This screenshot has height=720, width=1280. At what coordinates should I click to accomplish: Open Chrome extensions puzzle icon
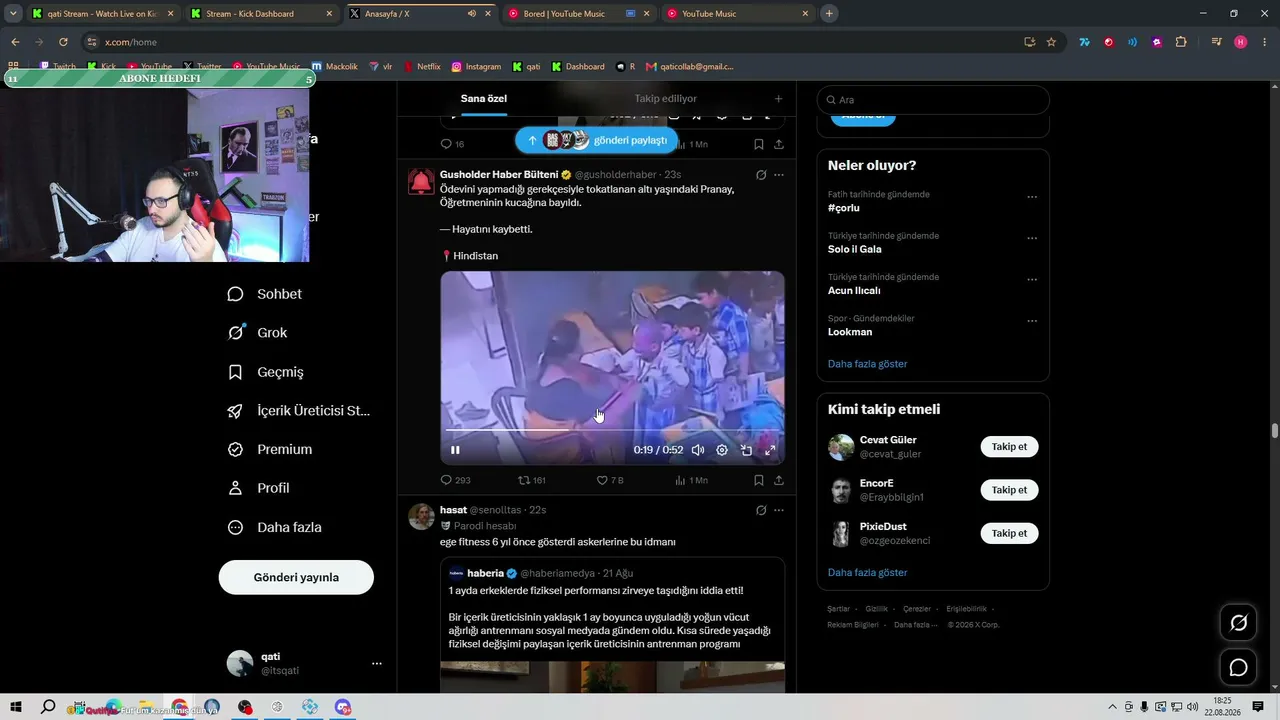1181,42
